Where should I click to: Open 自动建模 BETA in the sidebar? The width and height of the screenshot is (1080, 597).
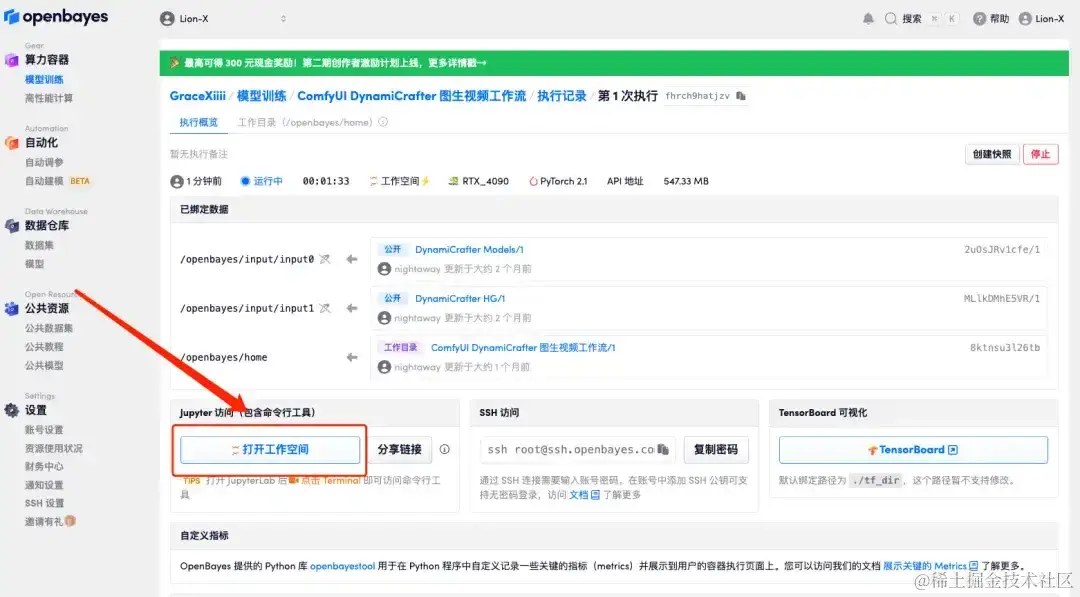pyautogui.click(x=57, y=180)
